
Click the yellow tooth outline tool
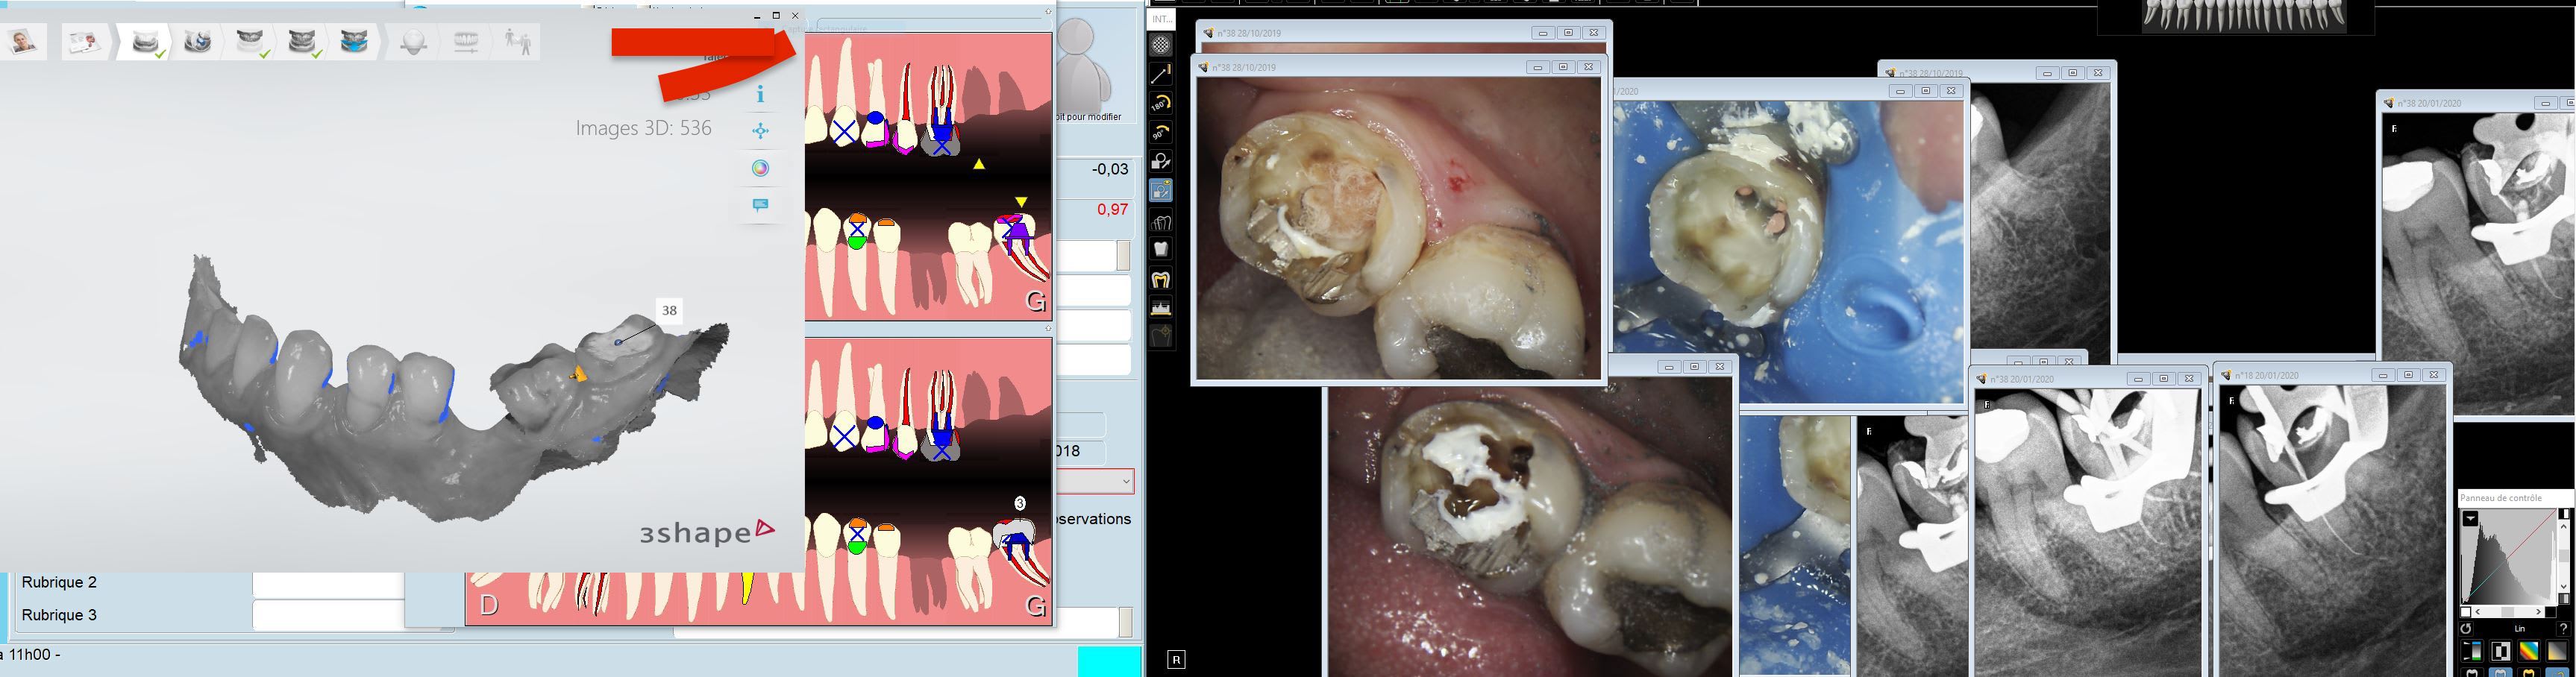[x=1160, y=279]
